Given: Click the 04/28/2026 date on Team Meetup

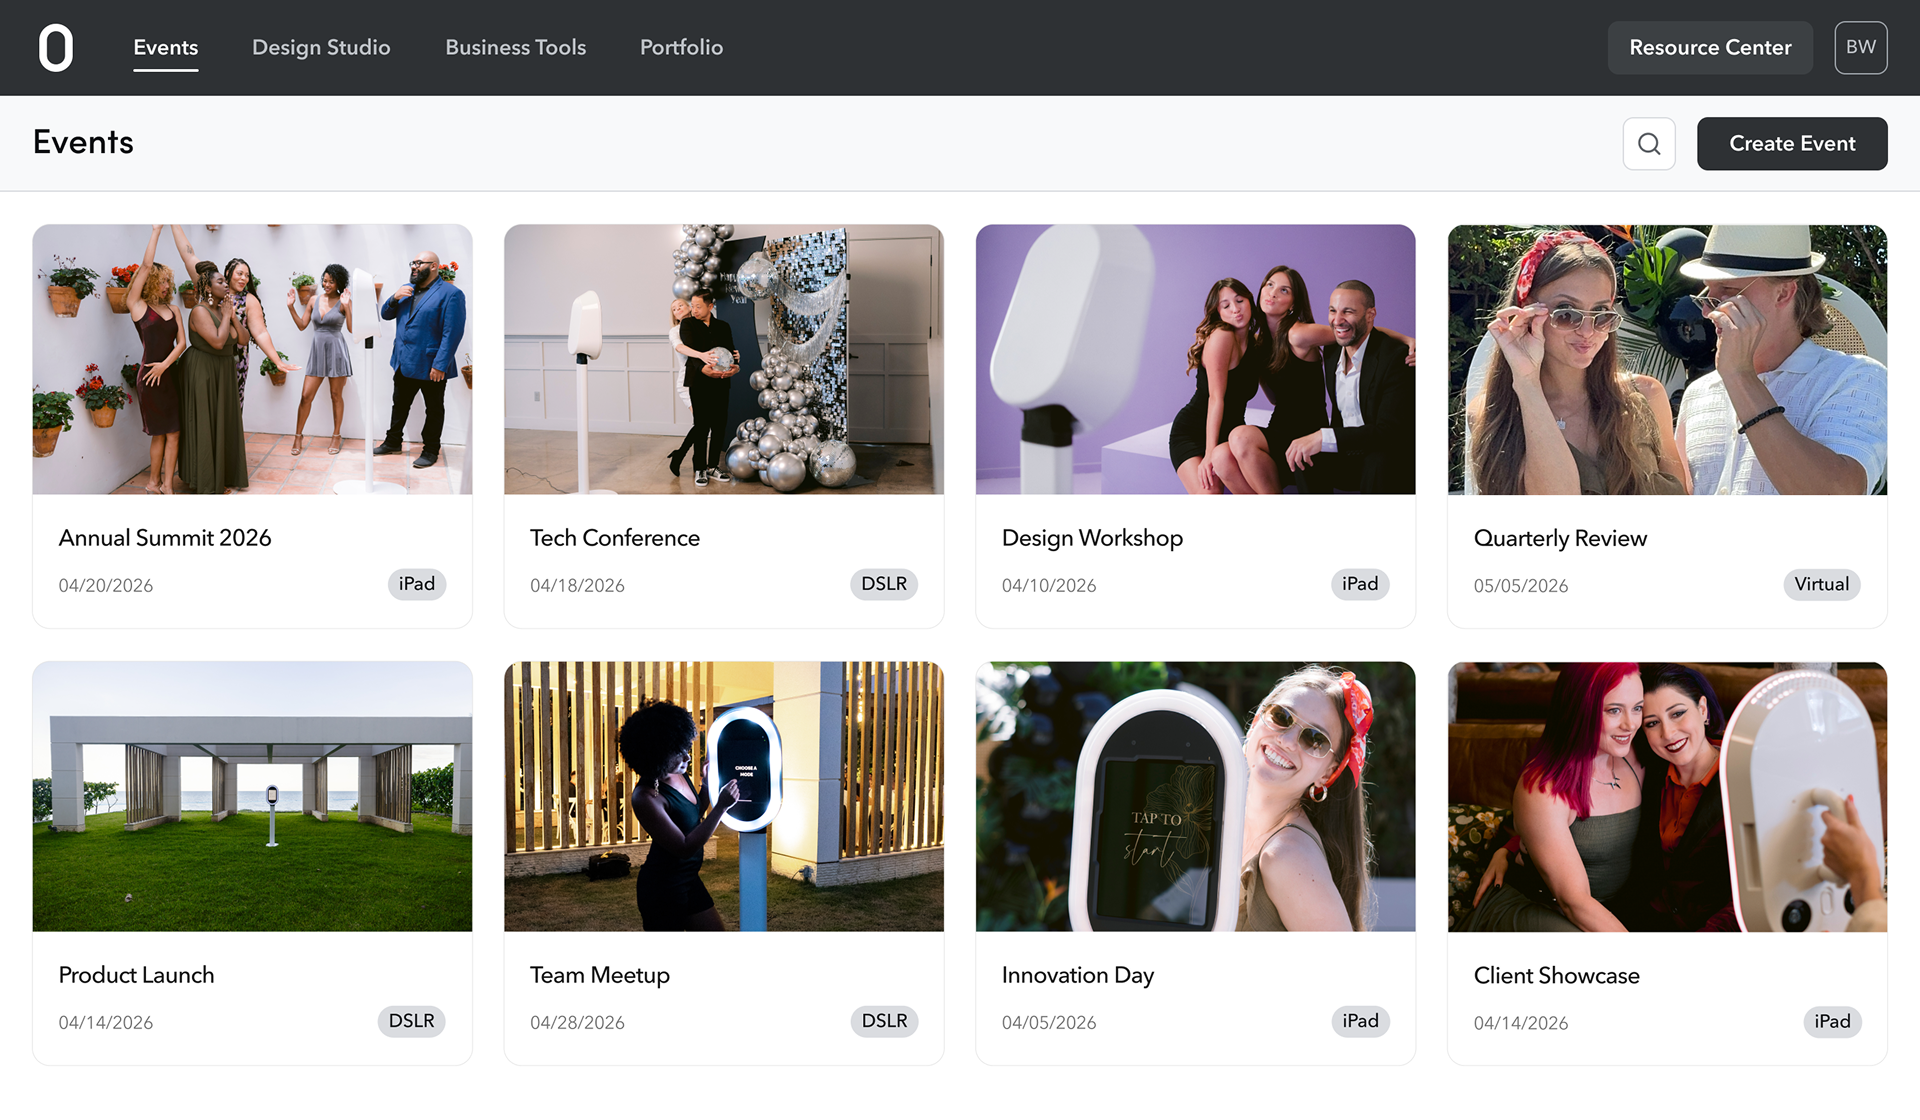Looking at the screenshot, I should point(577,1023).
